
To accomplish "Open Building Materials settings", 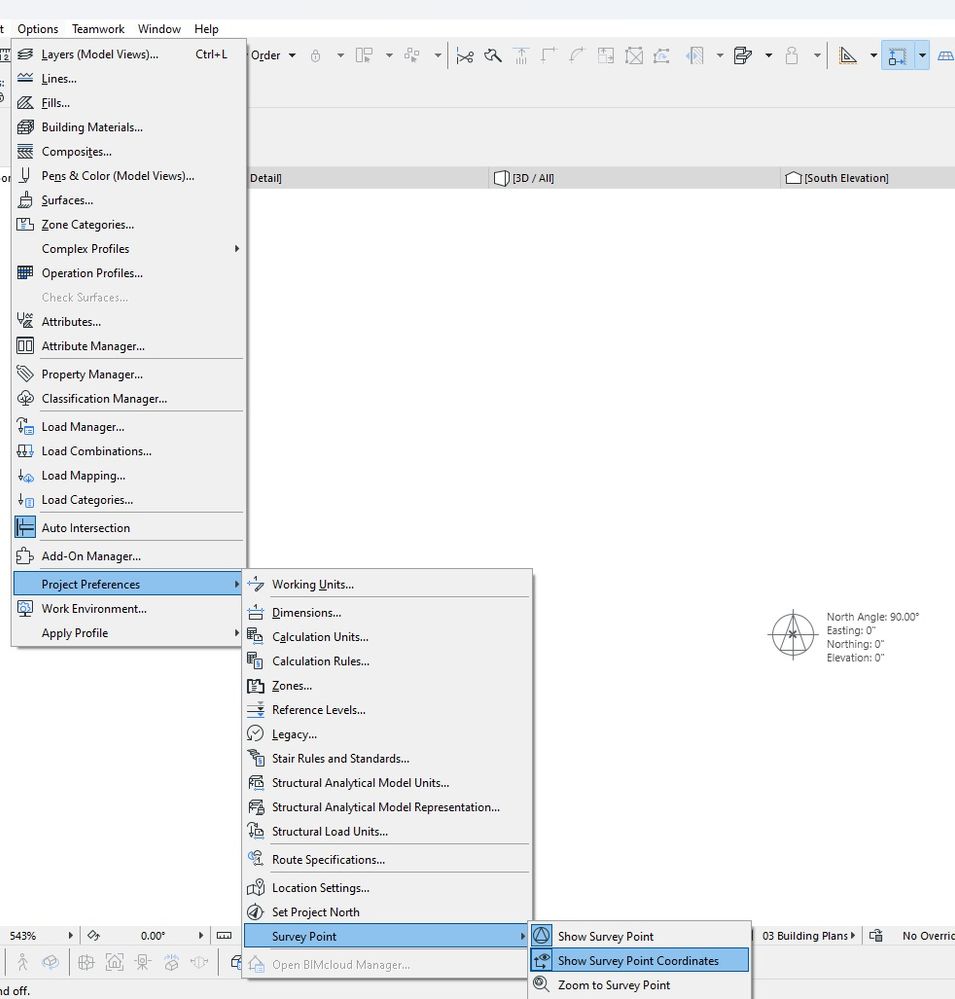I will click(128, 127).
